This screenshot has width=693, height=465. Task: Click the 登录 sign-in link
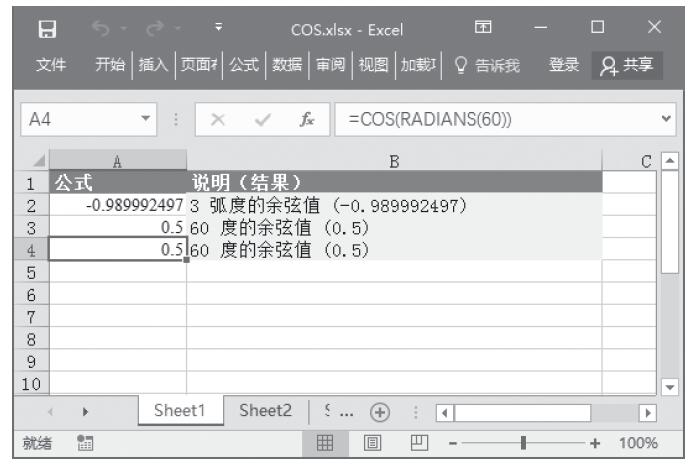coord(565,66)
